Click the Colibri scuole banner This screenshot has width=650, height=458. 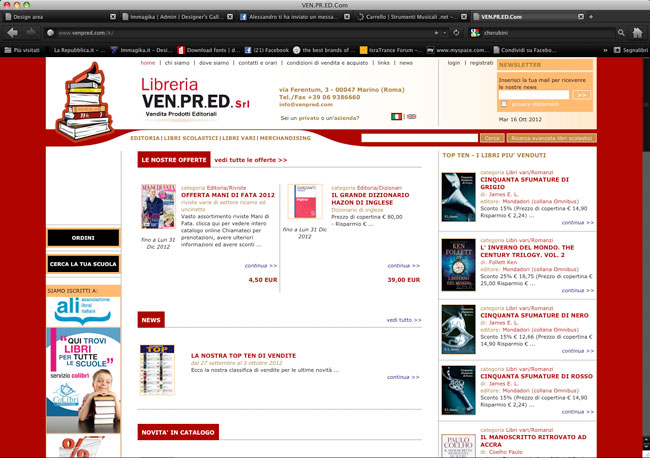83,380
